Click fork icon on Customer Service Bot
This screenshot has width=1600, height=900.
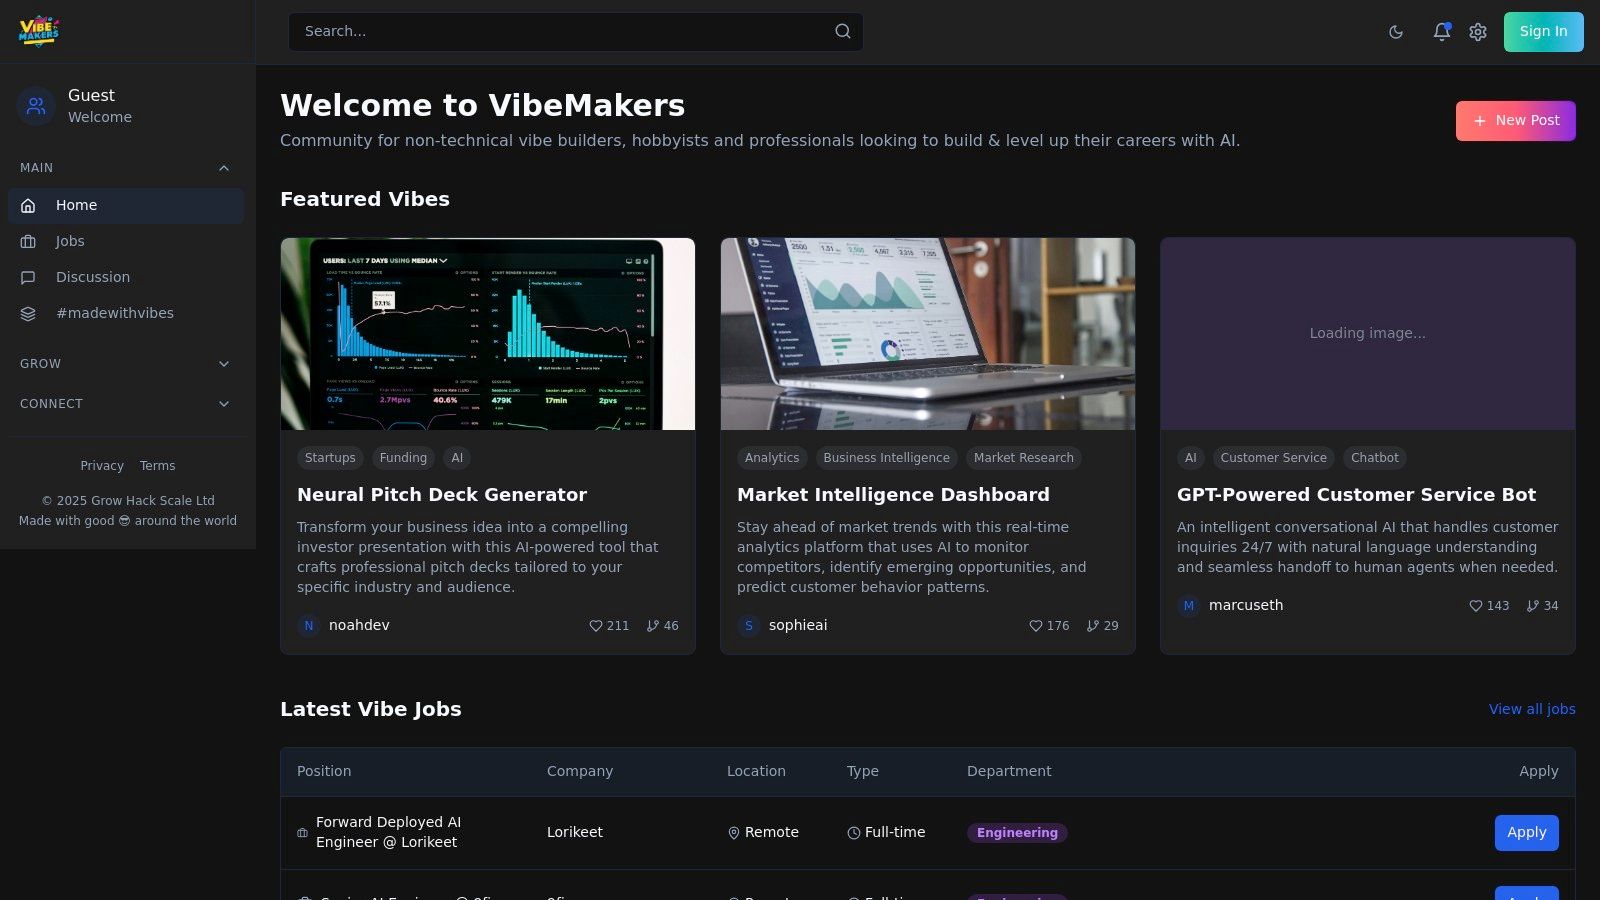tap(1533, 606)
